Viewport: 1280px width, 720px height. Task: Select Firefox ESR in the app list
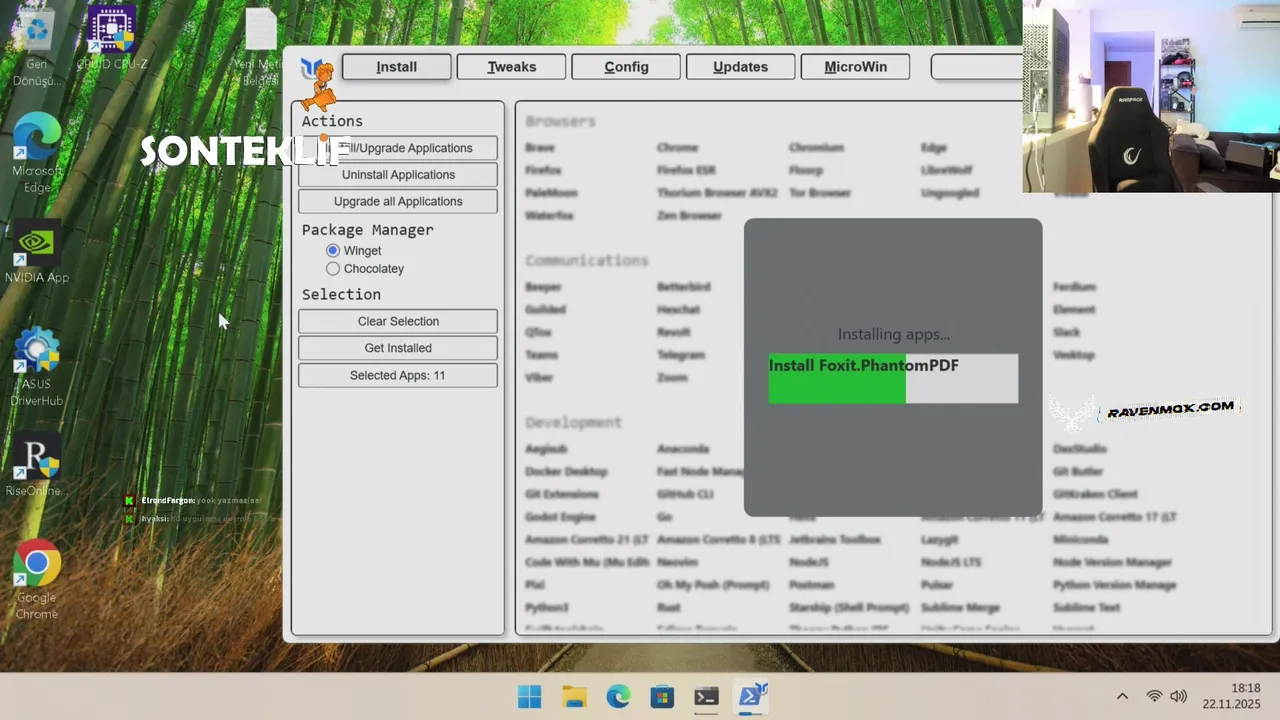pyautogui.click(x=686, y=171)
